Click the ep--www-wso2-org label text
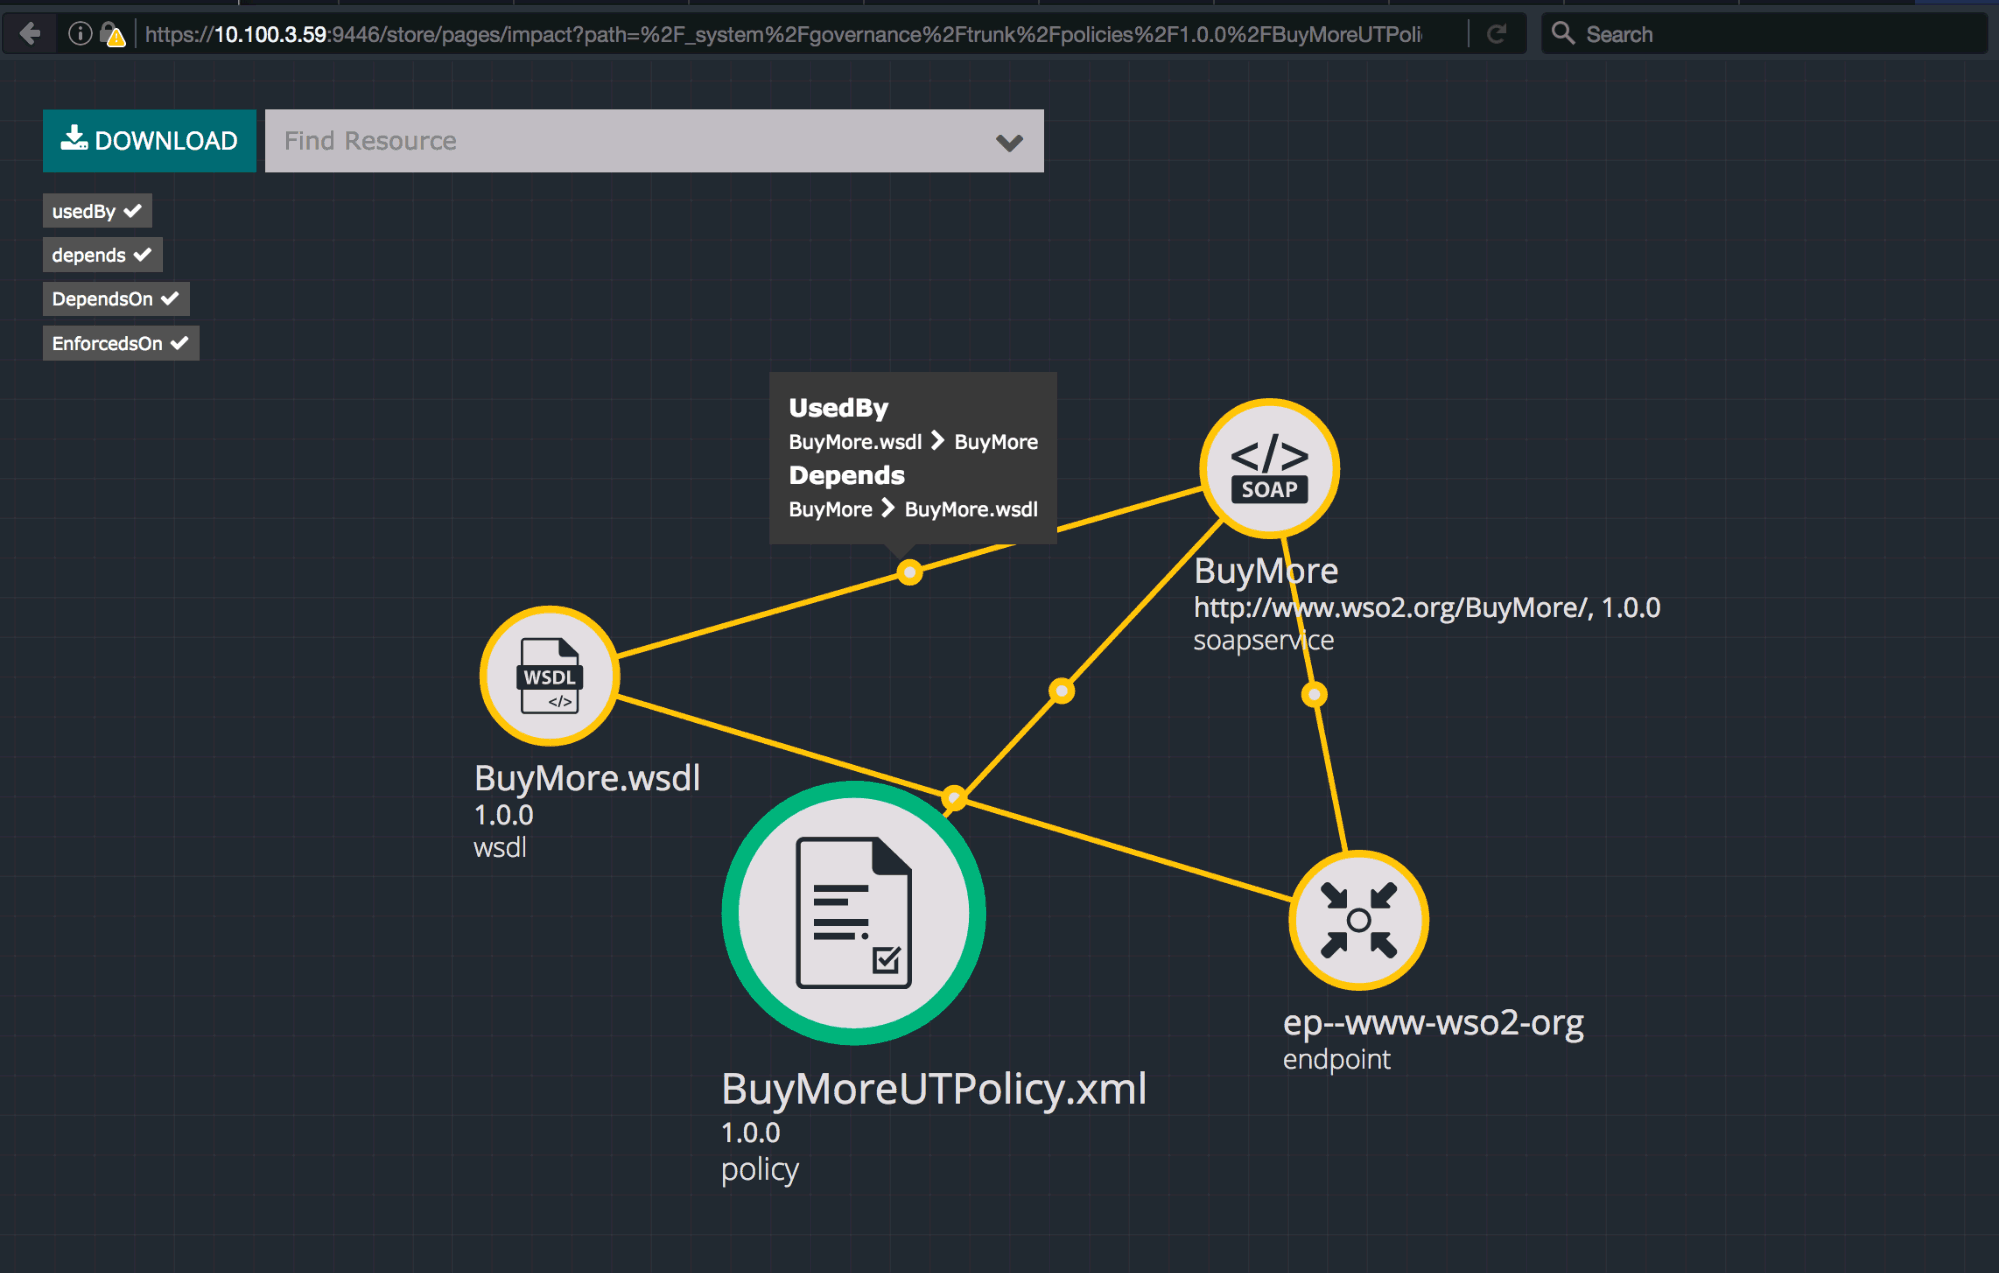 [1433, 1023]
